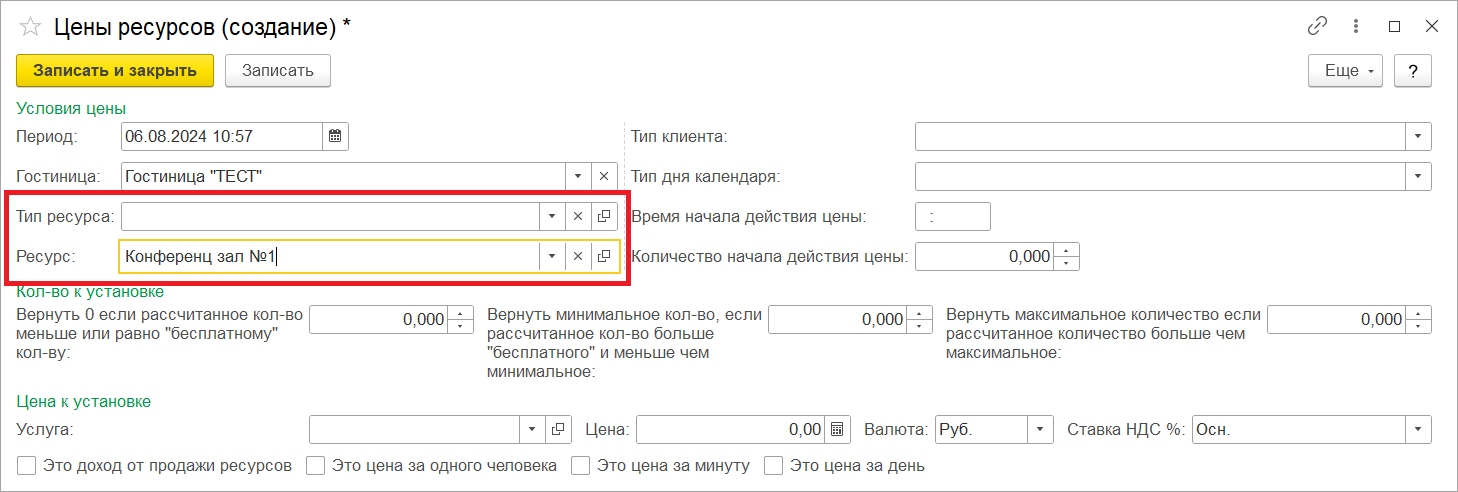1458x492 pixels.
Task: Expand the Ставка НДС % dropdown
Action: click(x=1418, y=429)
